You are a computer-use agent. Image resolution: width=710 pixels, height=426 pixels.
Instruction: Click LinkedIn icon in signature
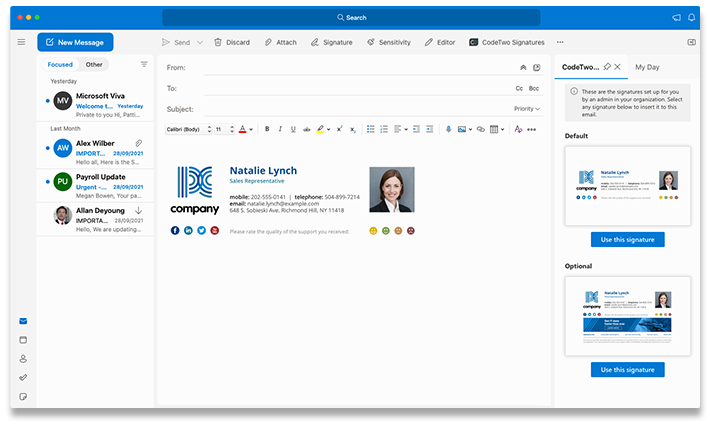pyautogui.click(x=188, y=230)
